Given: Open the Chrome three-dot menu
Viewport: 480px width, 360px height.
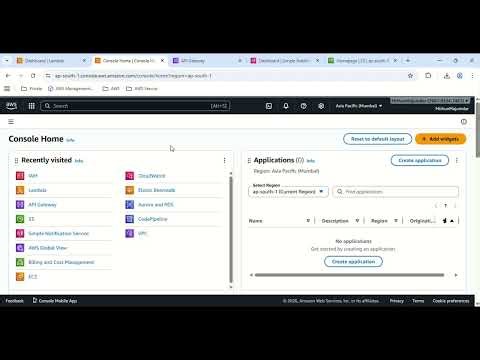Looking at the screenshot, I should click(x=472, y=76).
